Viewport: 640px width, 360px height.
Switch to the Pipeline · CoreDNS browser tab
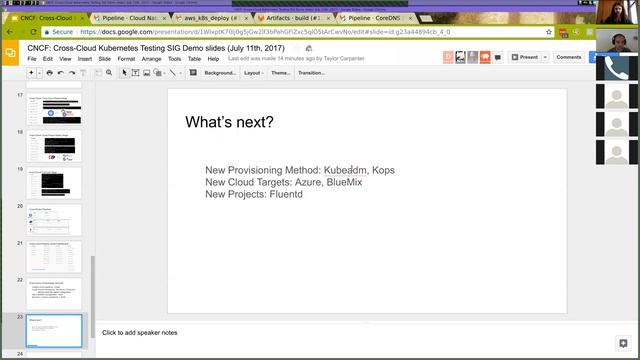376,18
